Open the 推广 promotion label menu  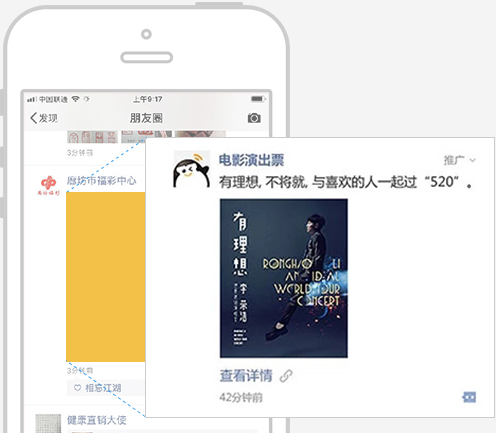(x=454, y=160)
